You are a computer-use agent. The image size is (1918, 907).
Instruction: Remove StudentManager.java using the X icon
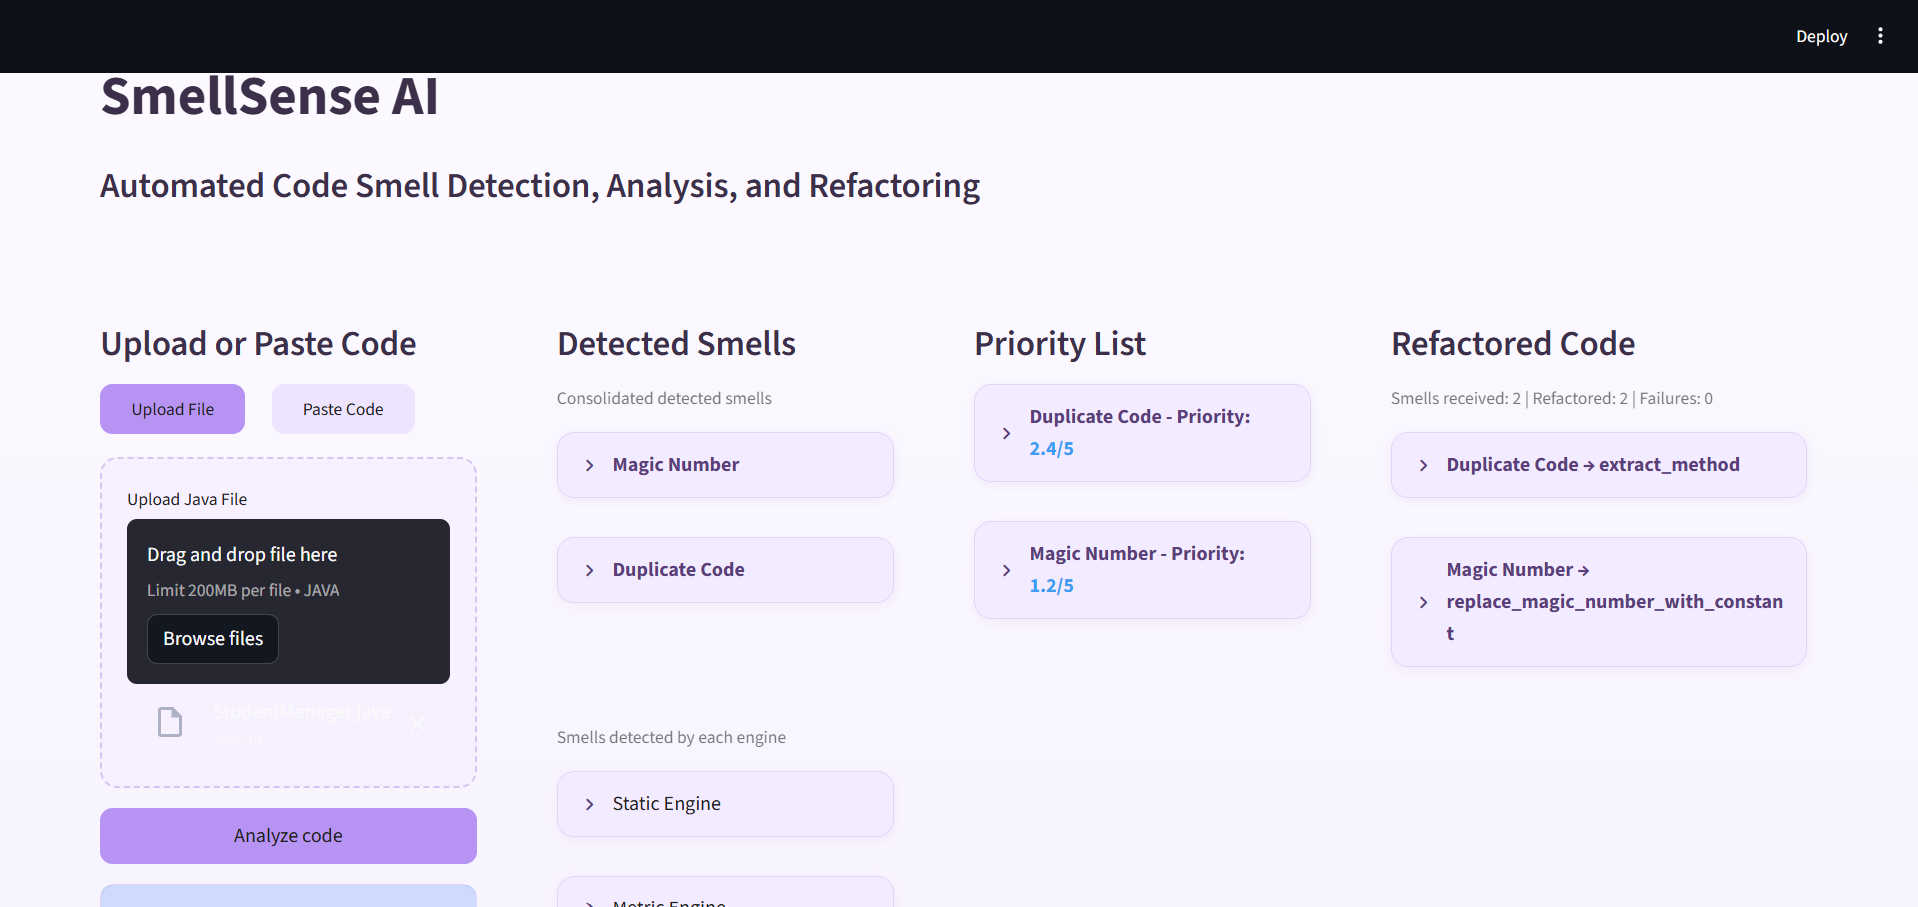[417, 724]
